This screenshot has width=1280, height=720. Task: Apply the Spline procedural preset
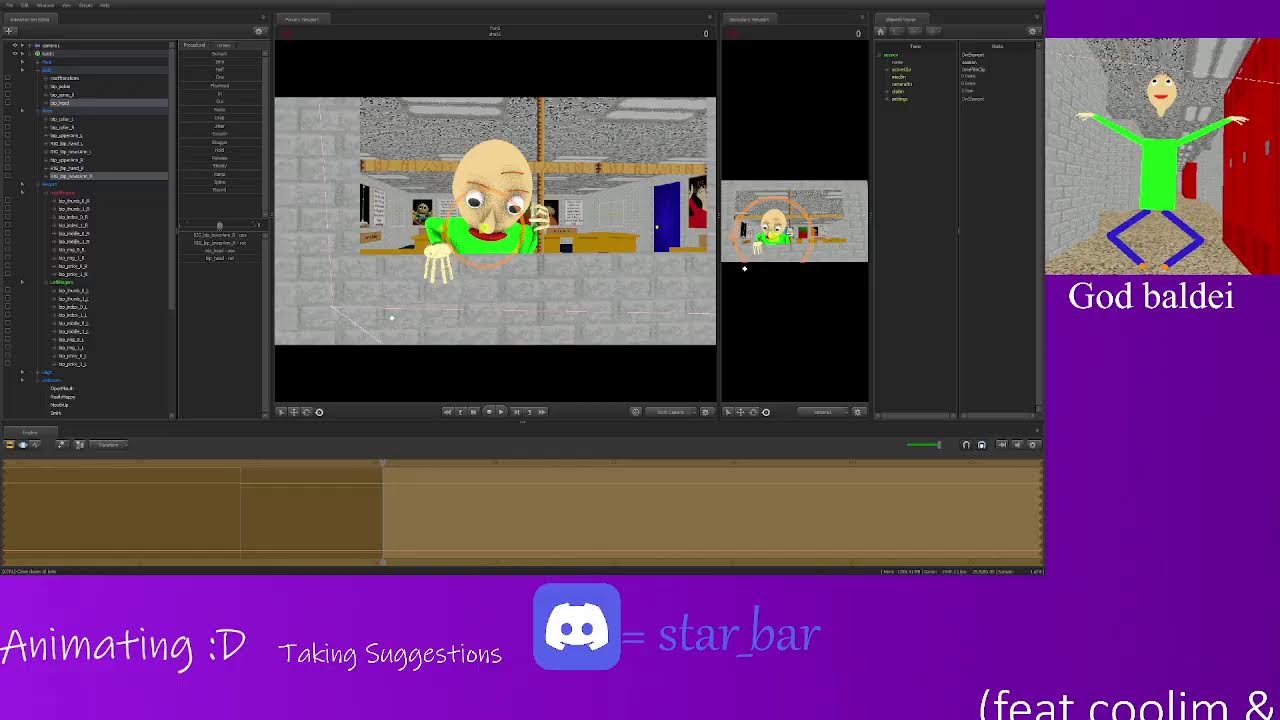pyautogui.click(x=220, y=182)
